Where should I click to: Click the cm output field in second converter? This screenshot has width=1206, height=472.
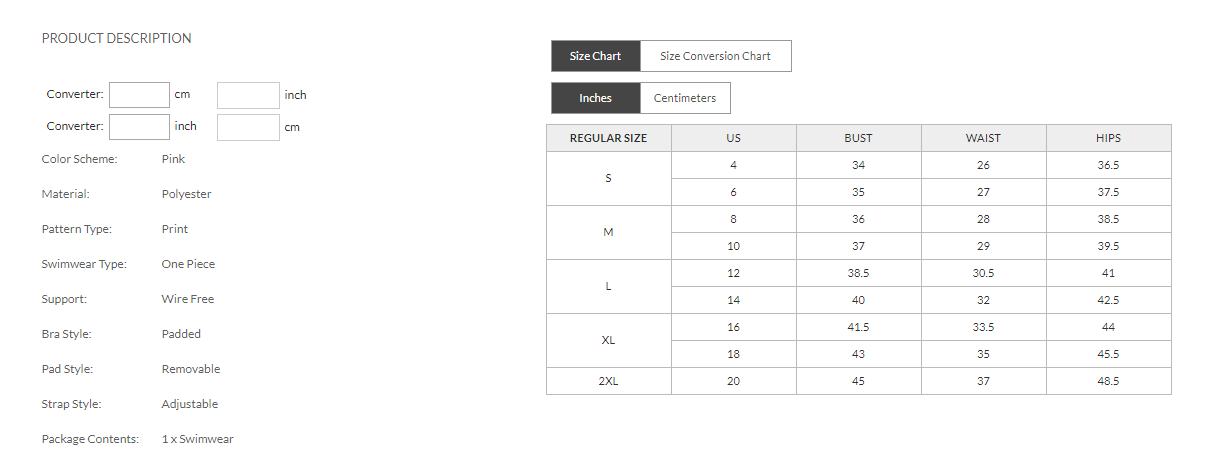pos(248,127)
